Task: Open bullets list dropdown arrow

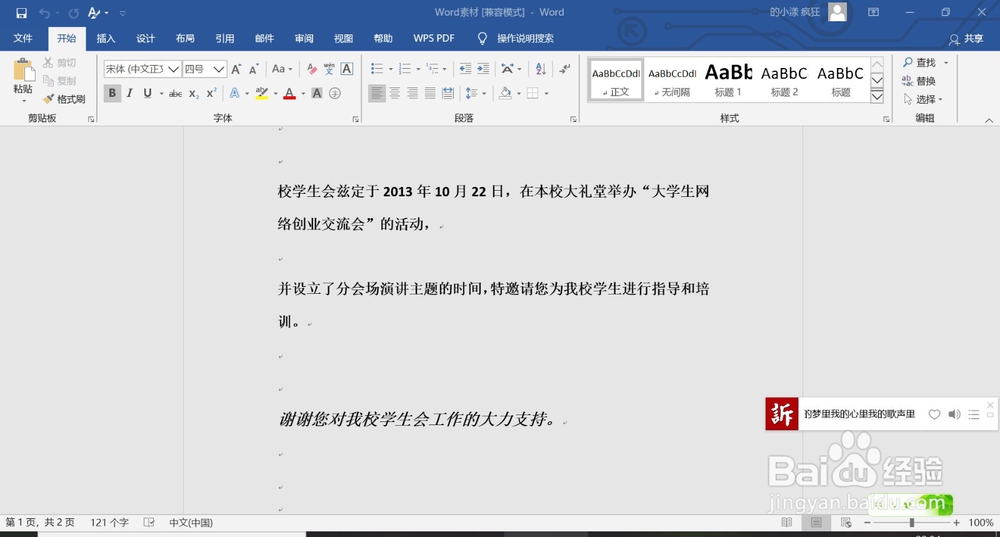Action: tap(390, 69)
